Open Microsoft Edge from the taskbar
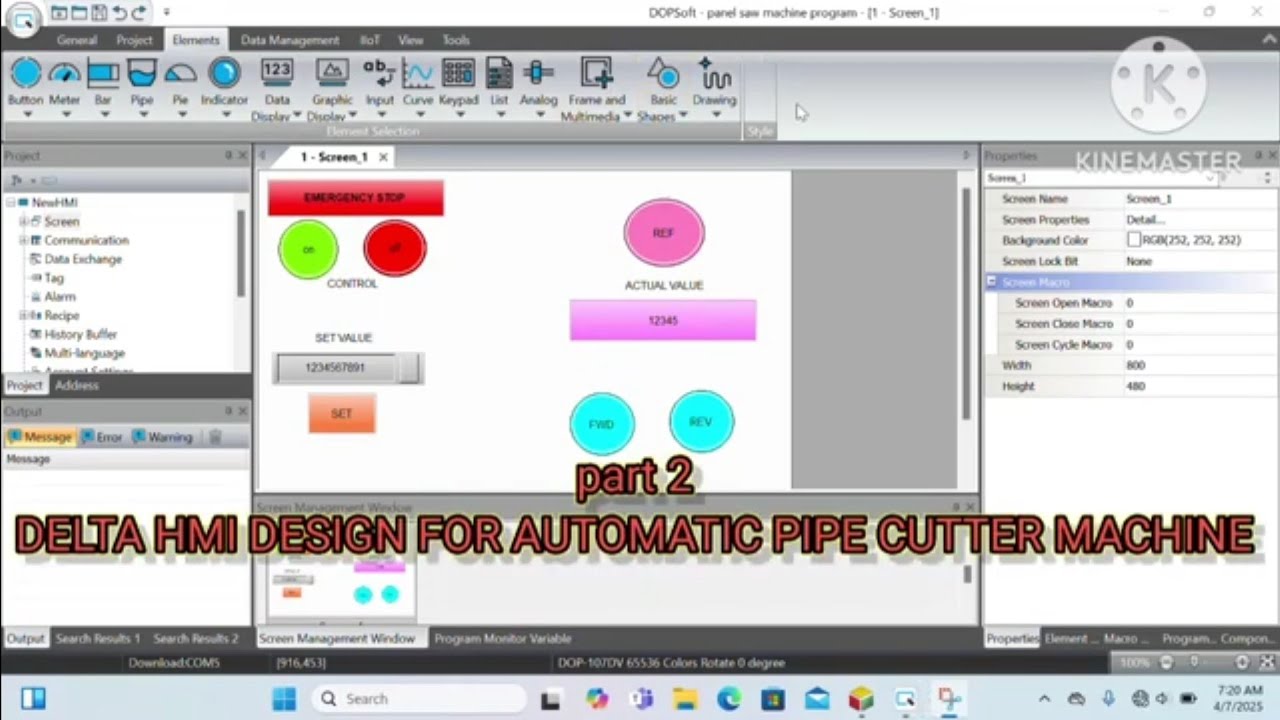 click(729, 699)
